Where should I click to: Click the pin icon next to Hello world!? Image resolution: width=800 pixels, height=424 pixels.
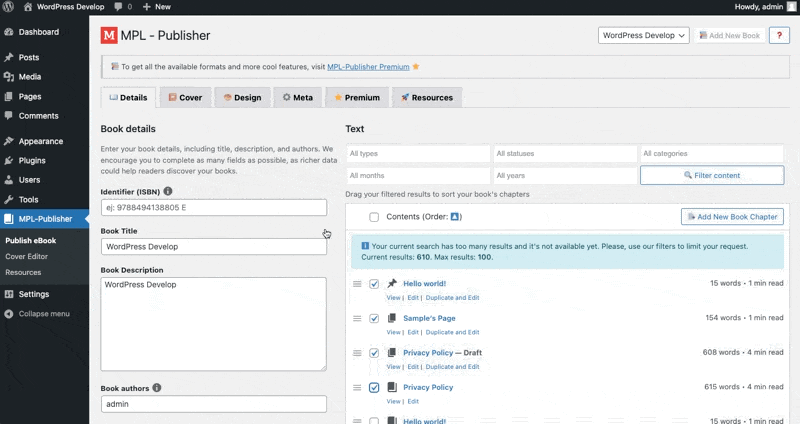click(x=392, y=283)
